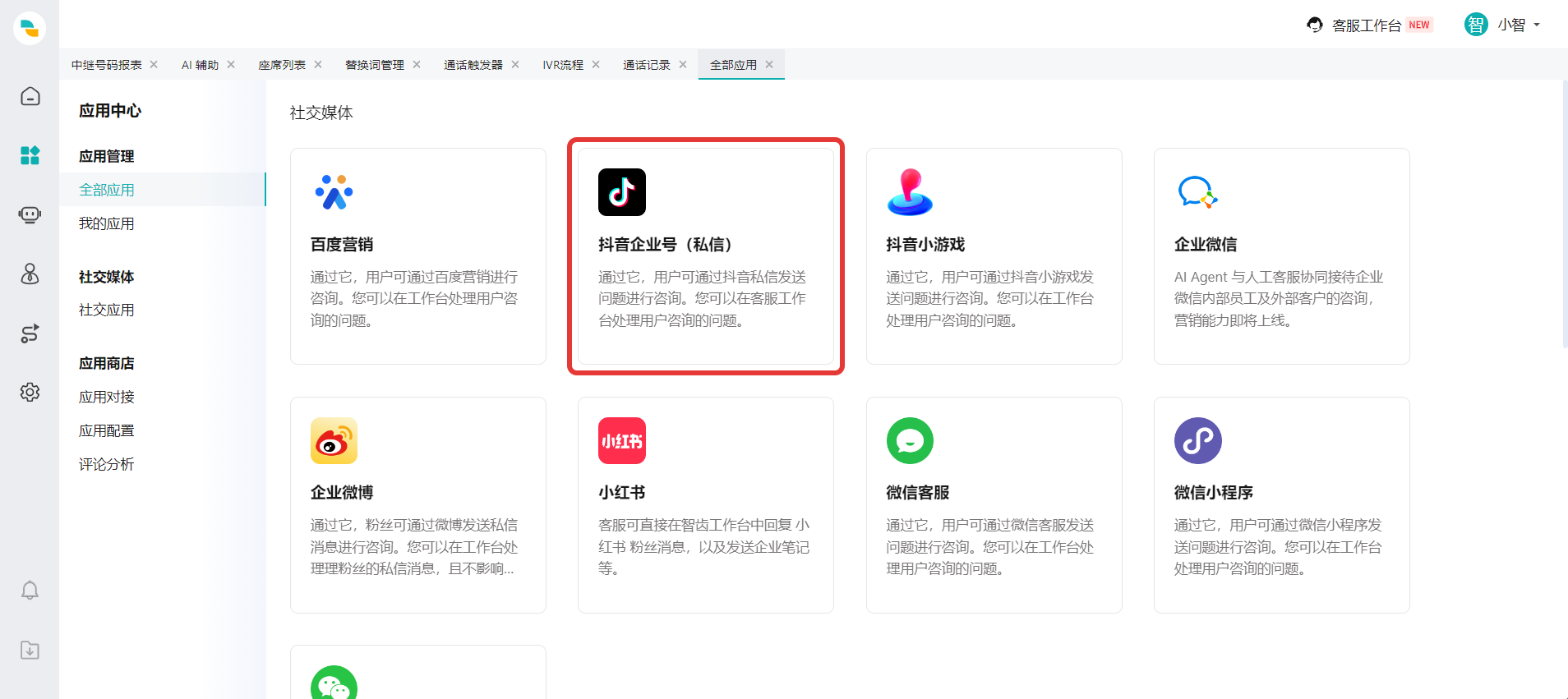
Task: Switch to the IVR流程 tab
Action: pos(563,64)
